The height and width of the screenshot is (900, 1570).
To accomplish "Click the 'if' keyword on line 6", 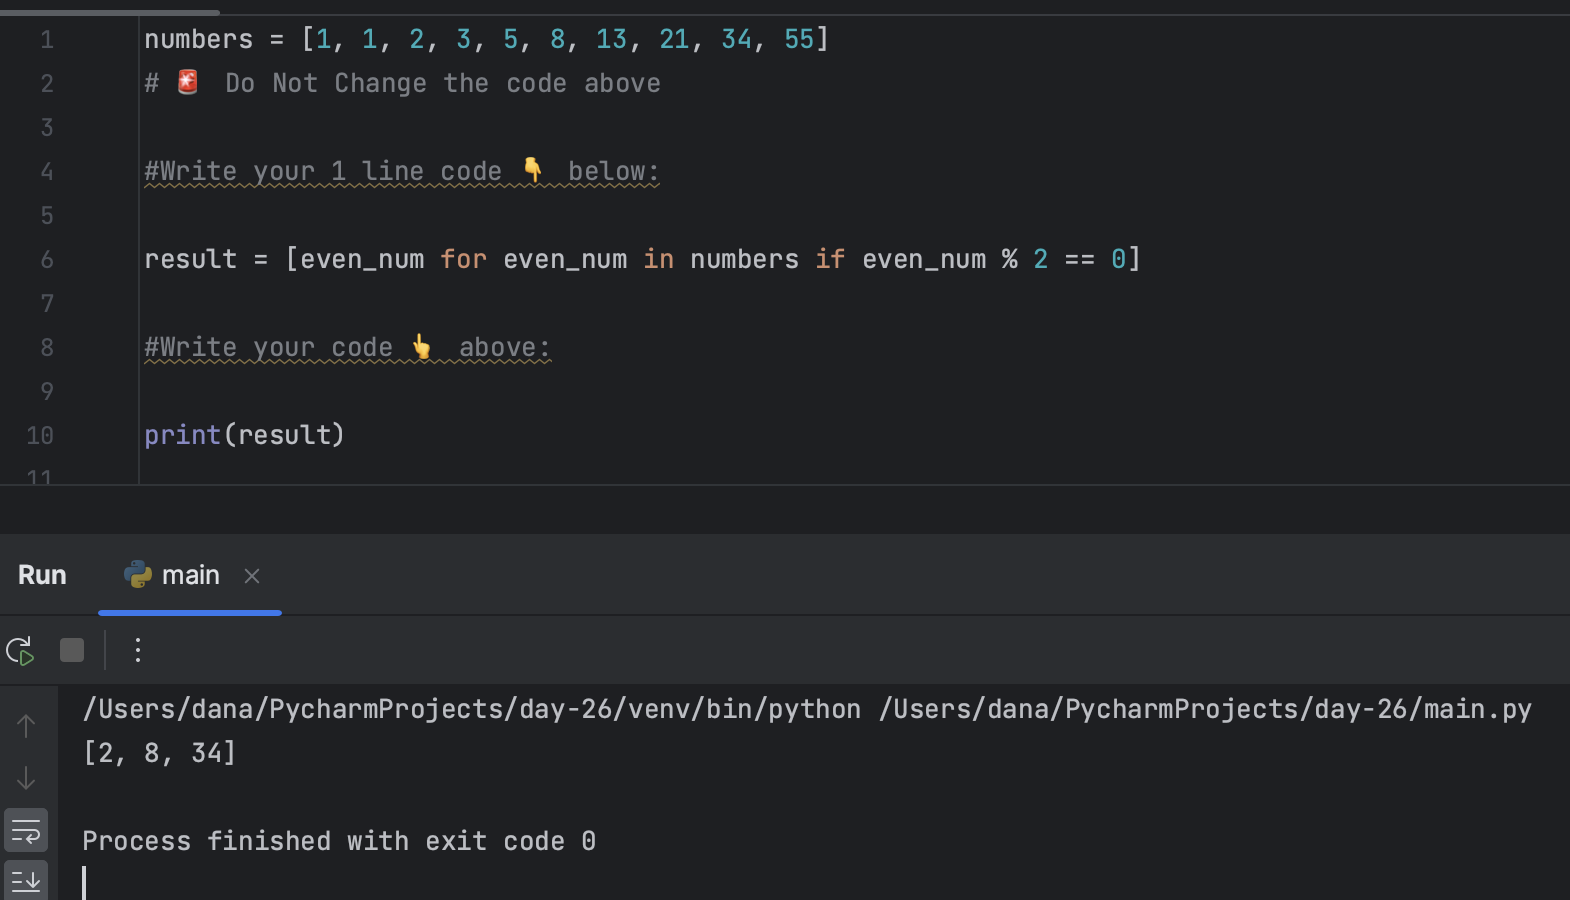I will click(x=830, y=259).
